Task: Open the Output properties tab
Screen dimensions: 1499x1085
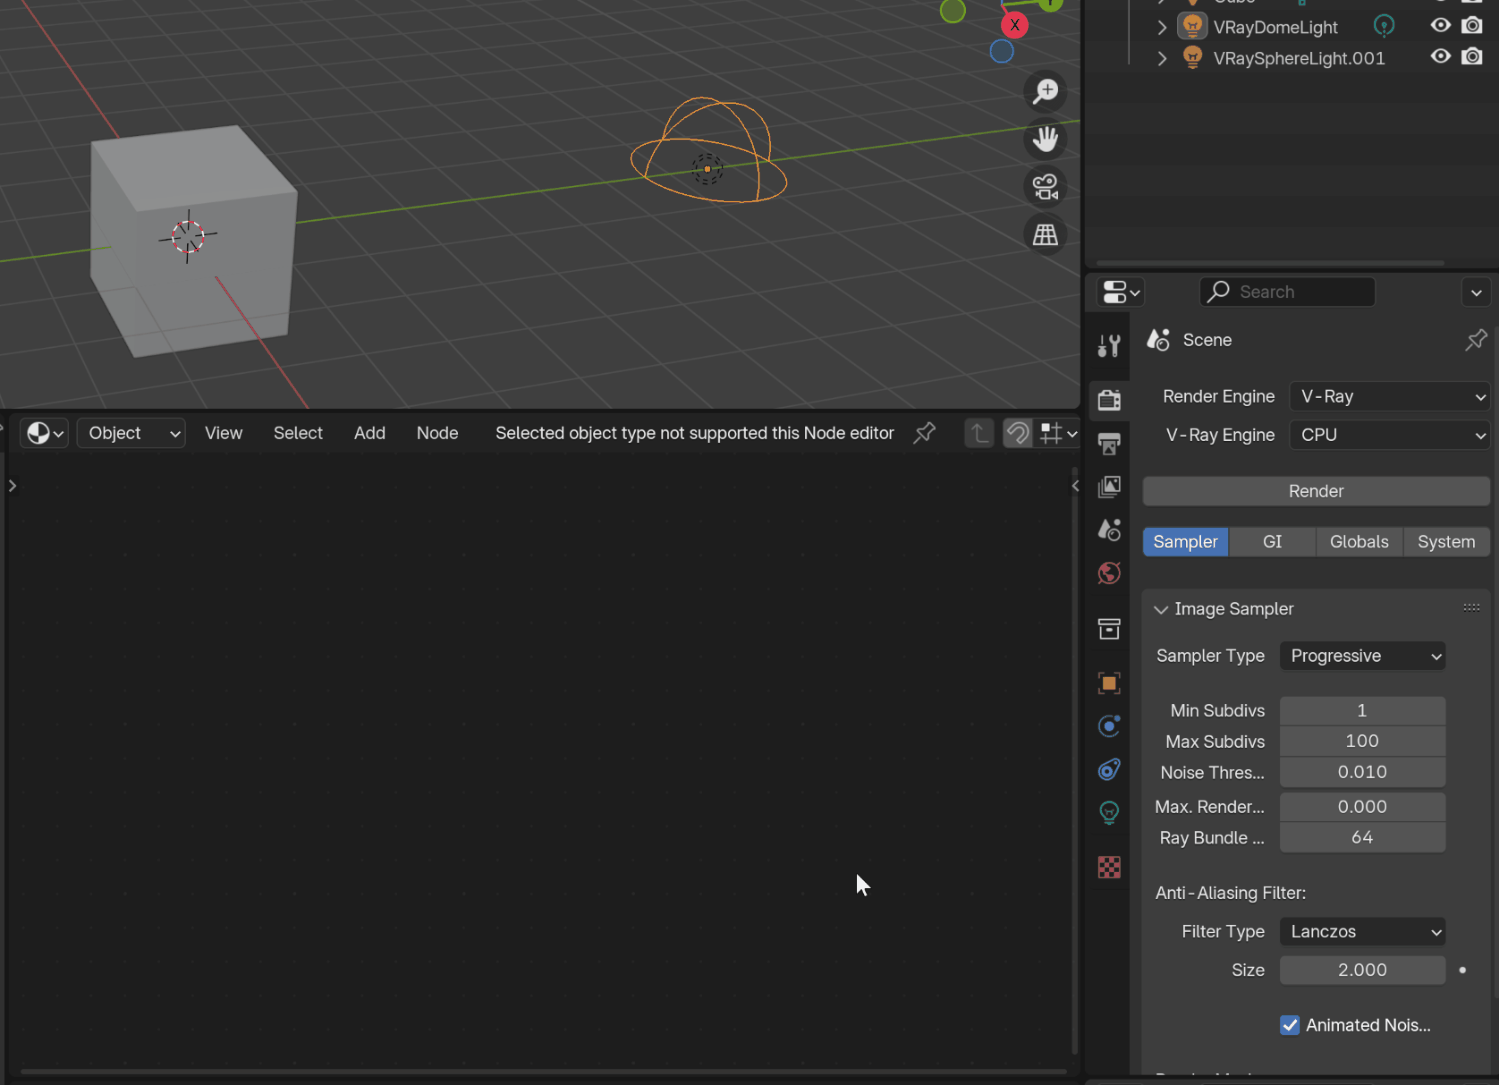Action: 1109,443
